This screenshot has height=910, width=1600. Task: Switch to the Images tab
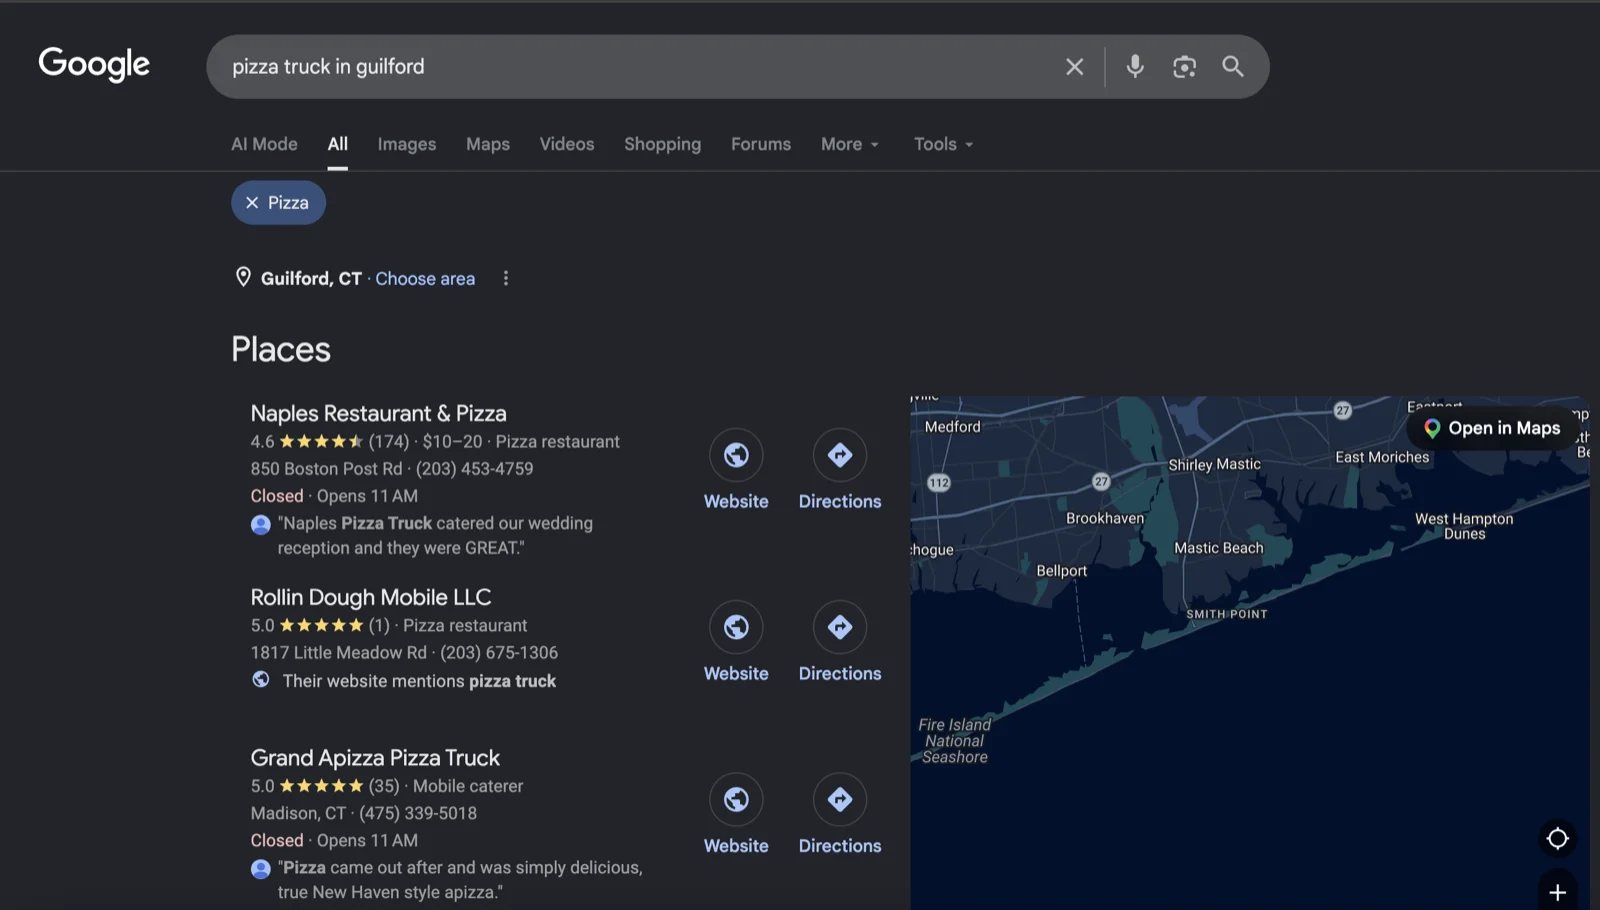(406, 144)
